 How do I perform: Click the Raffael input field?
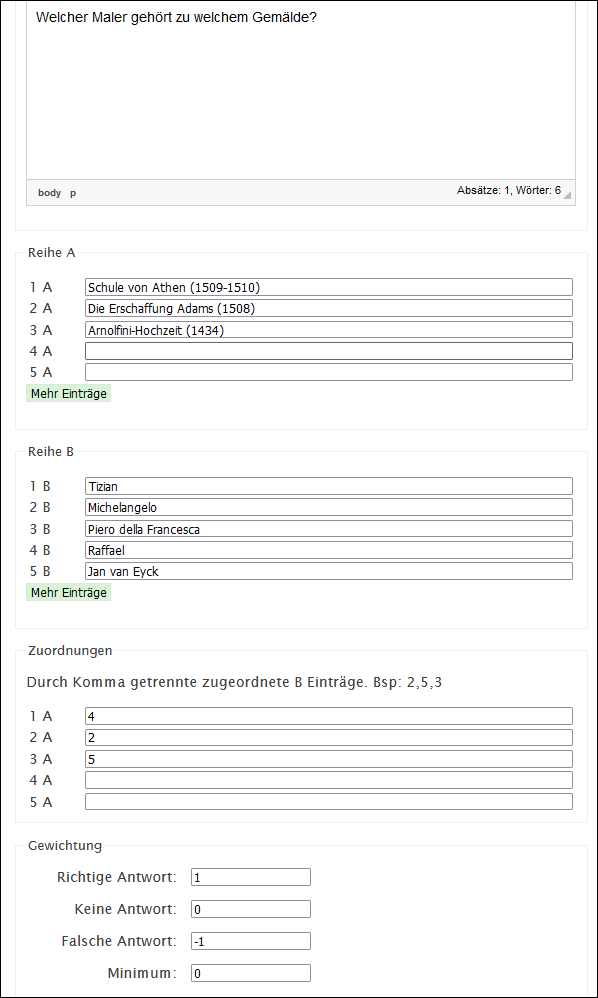(329, 550)
